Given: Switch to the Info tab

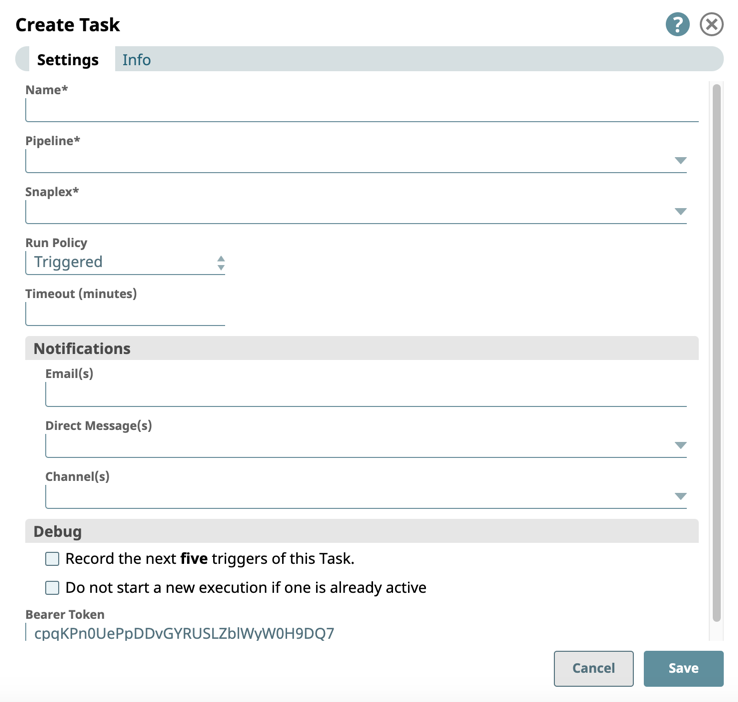Looking at the screenshot, I should pos(136,60).
